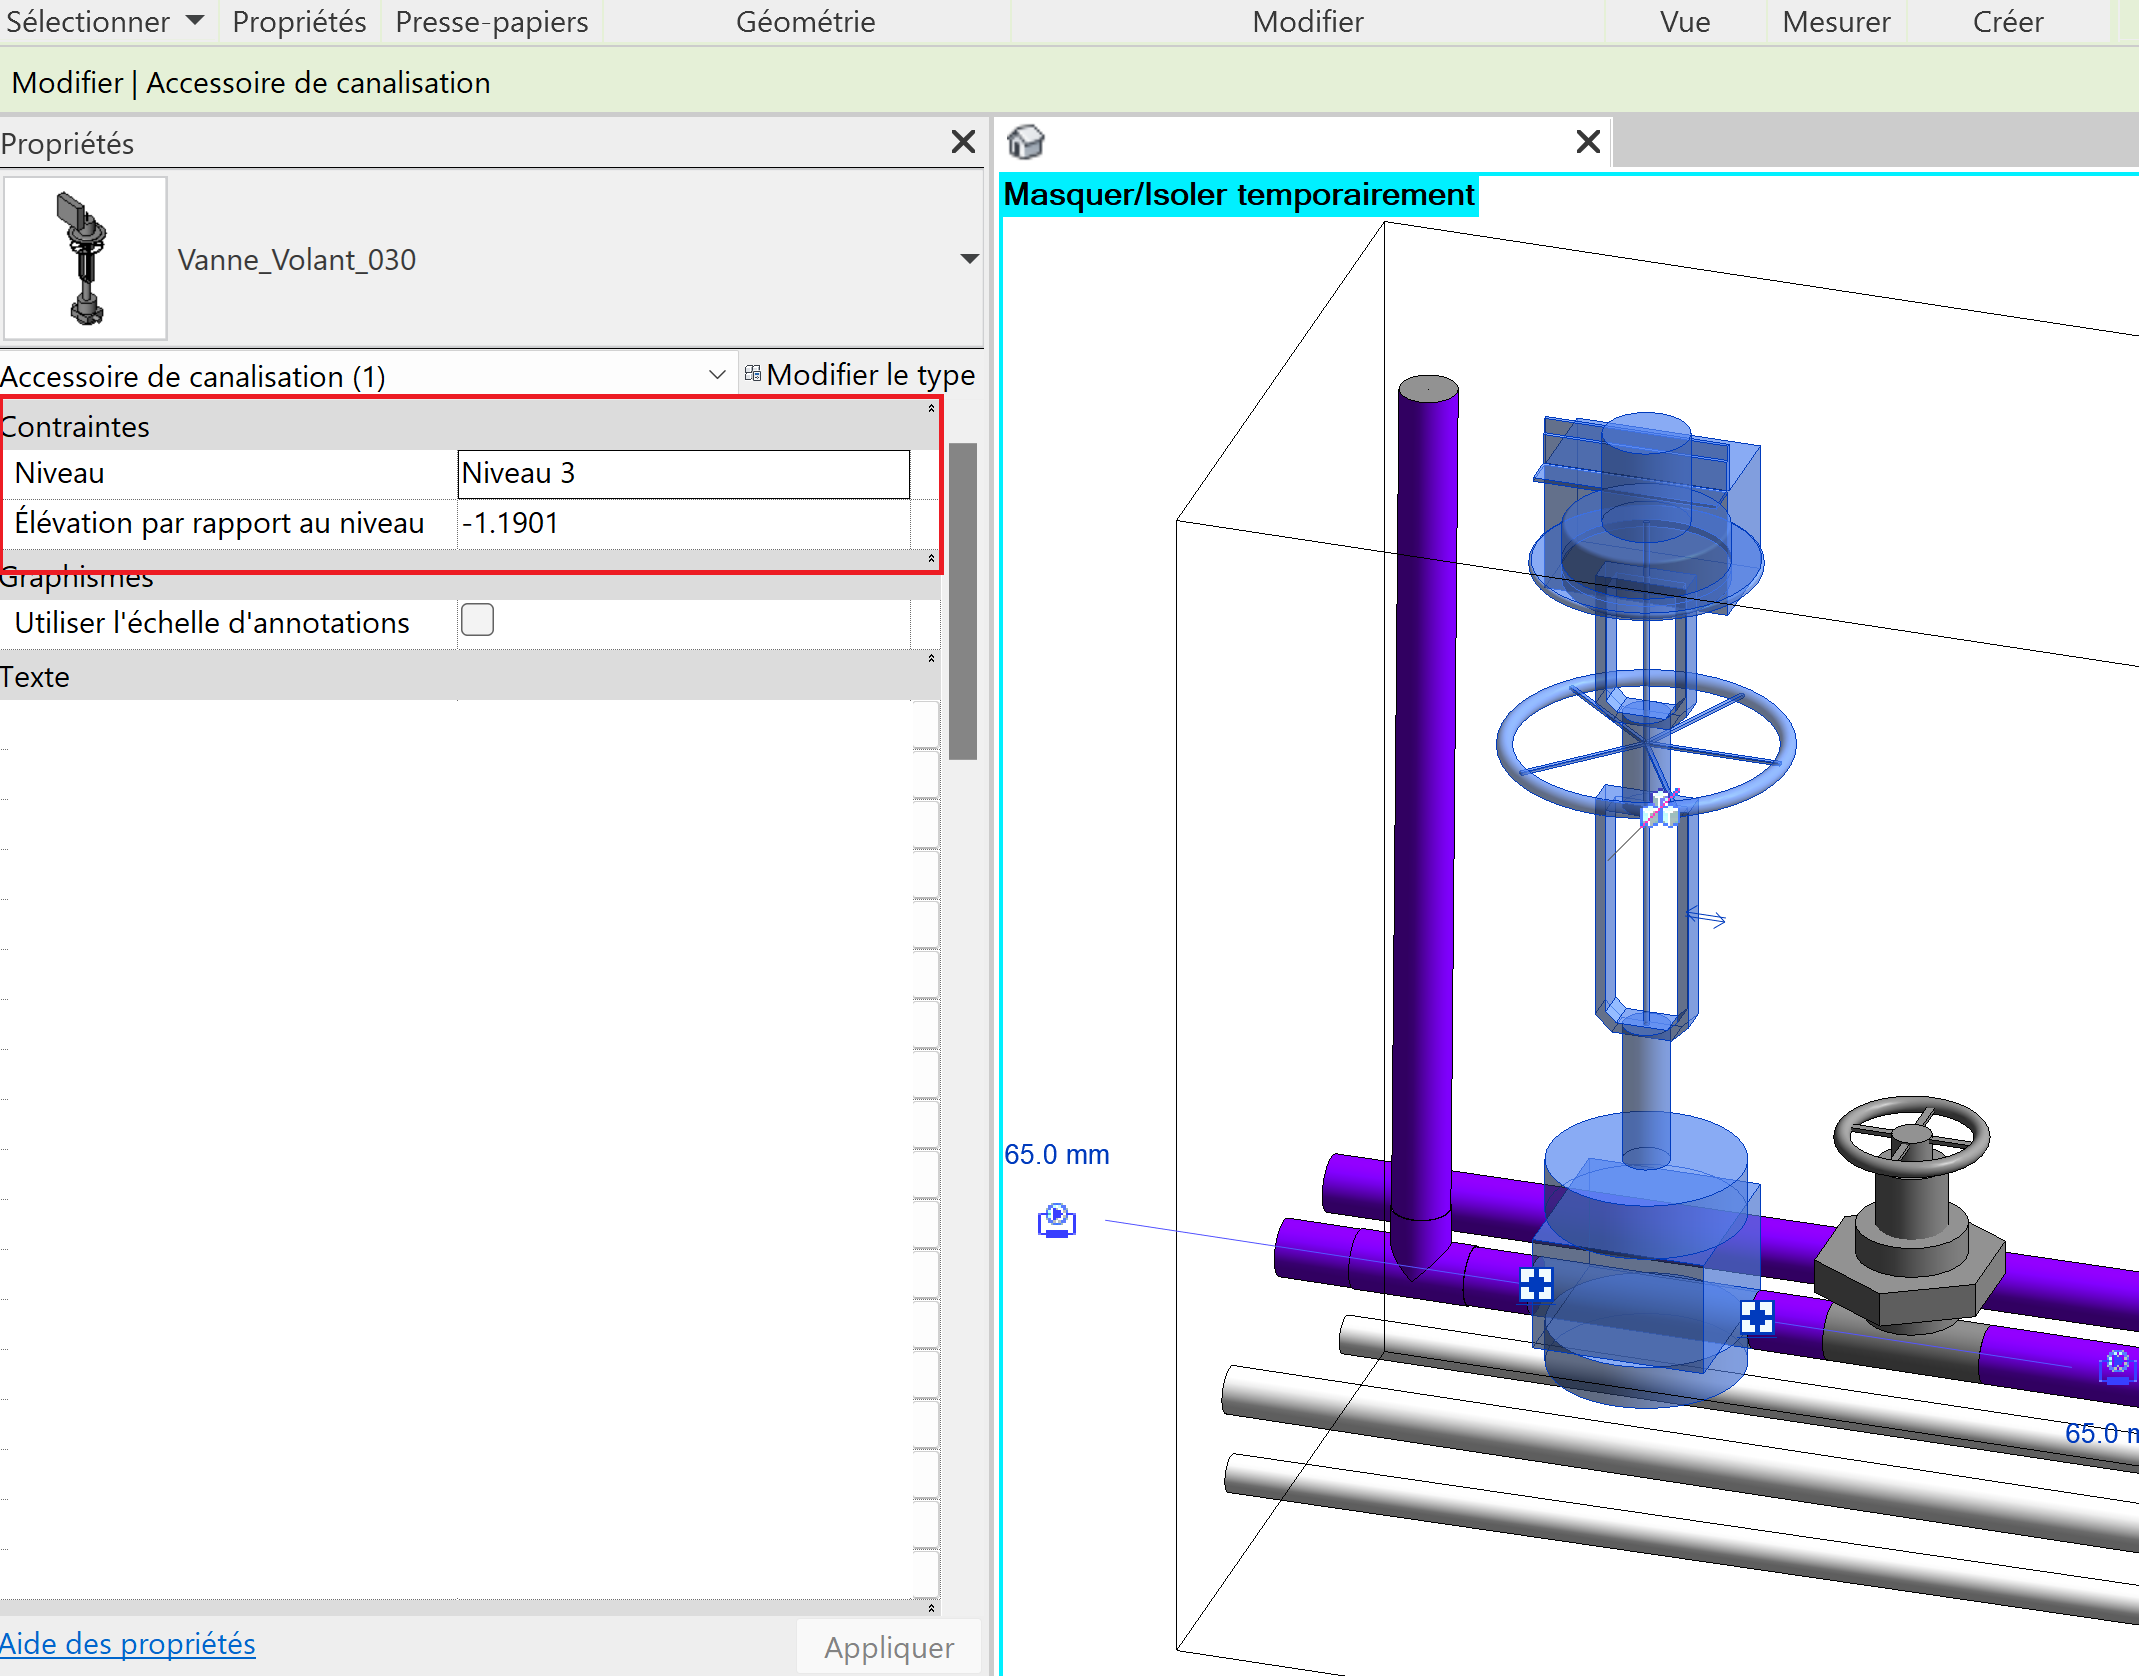Image resolution: width=2139 pixels, height=1676 pixels.
Task: Click the left blue plus drag control on the valve
Action: click(x=1538, y=1285)
